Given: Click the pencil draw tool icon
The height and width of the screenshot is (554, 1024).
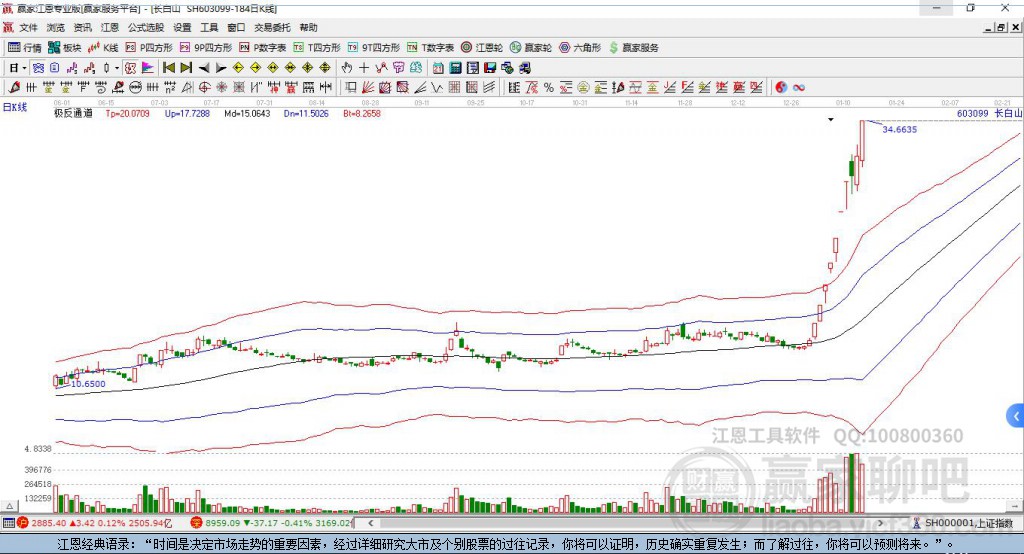Looking at the screenshot, I should point(14,87).
